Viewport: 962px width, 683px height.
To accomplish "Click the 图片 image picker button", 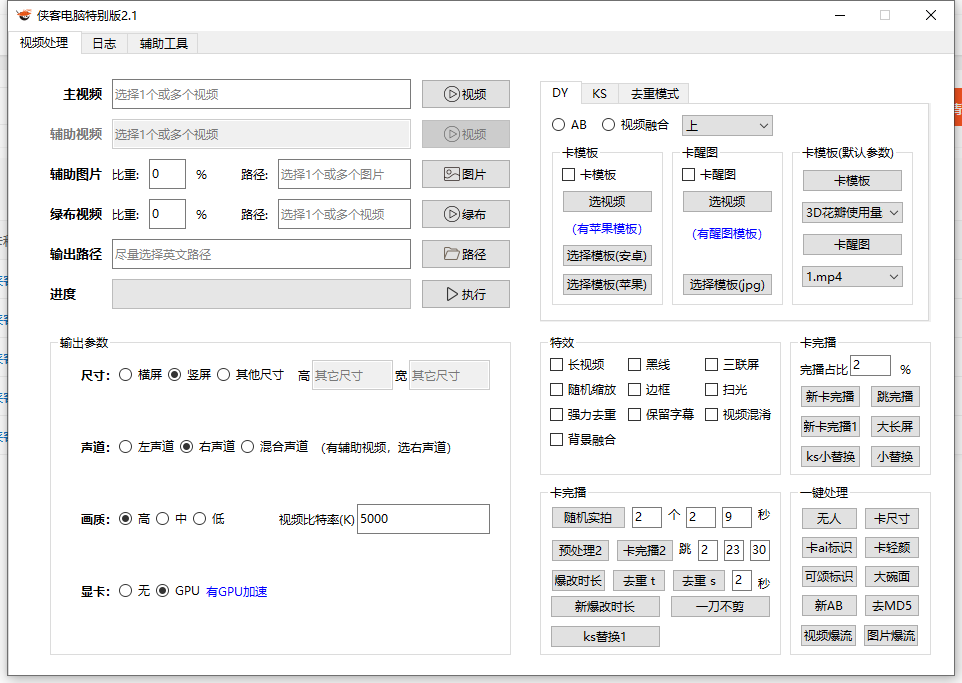I will point(465,174).
